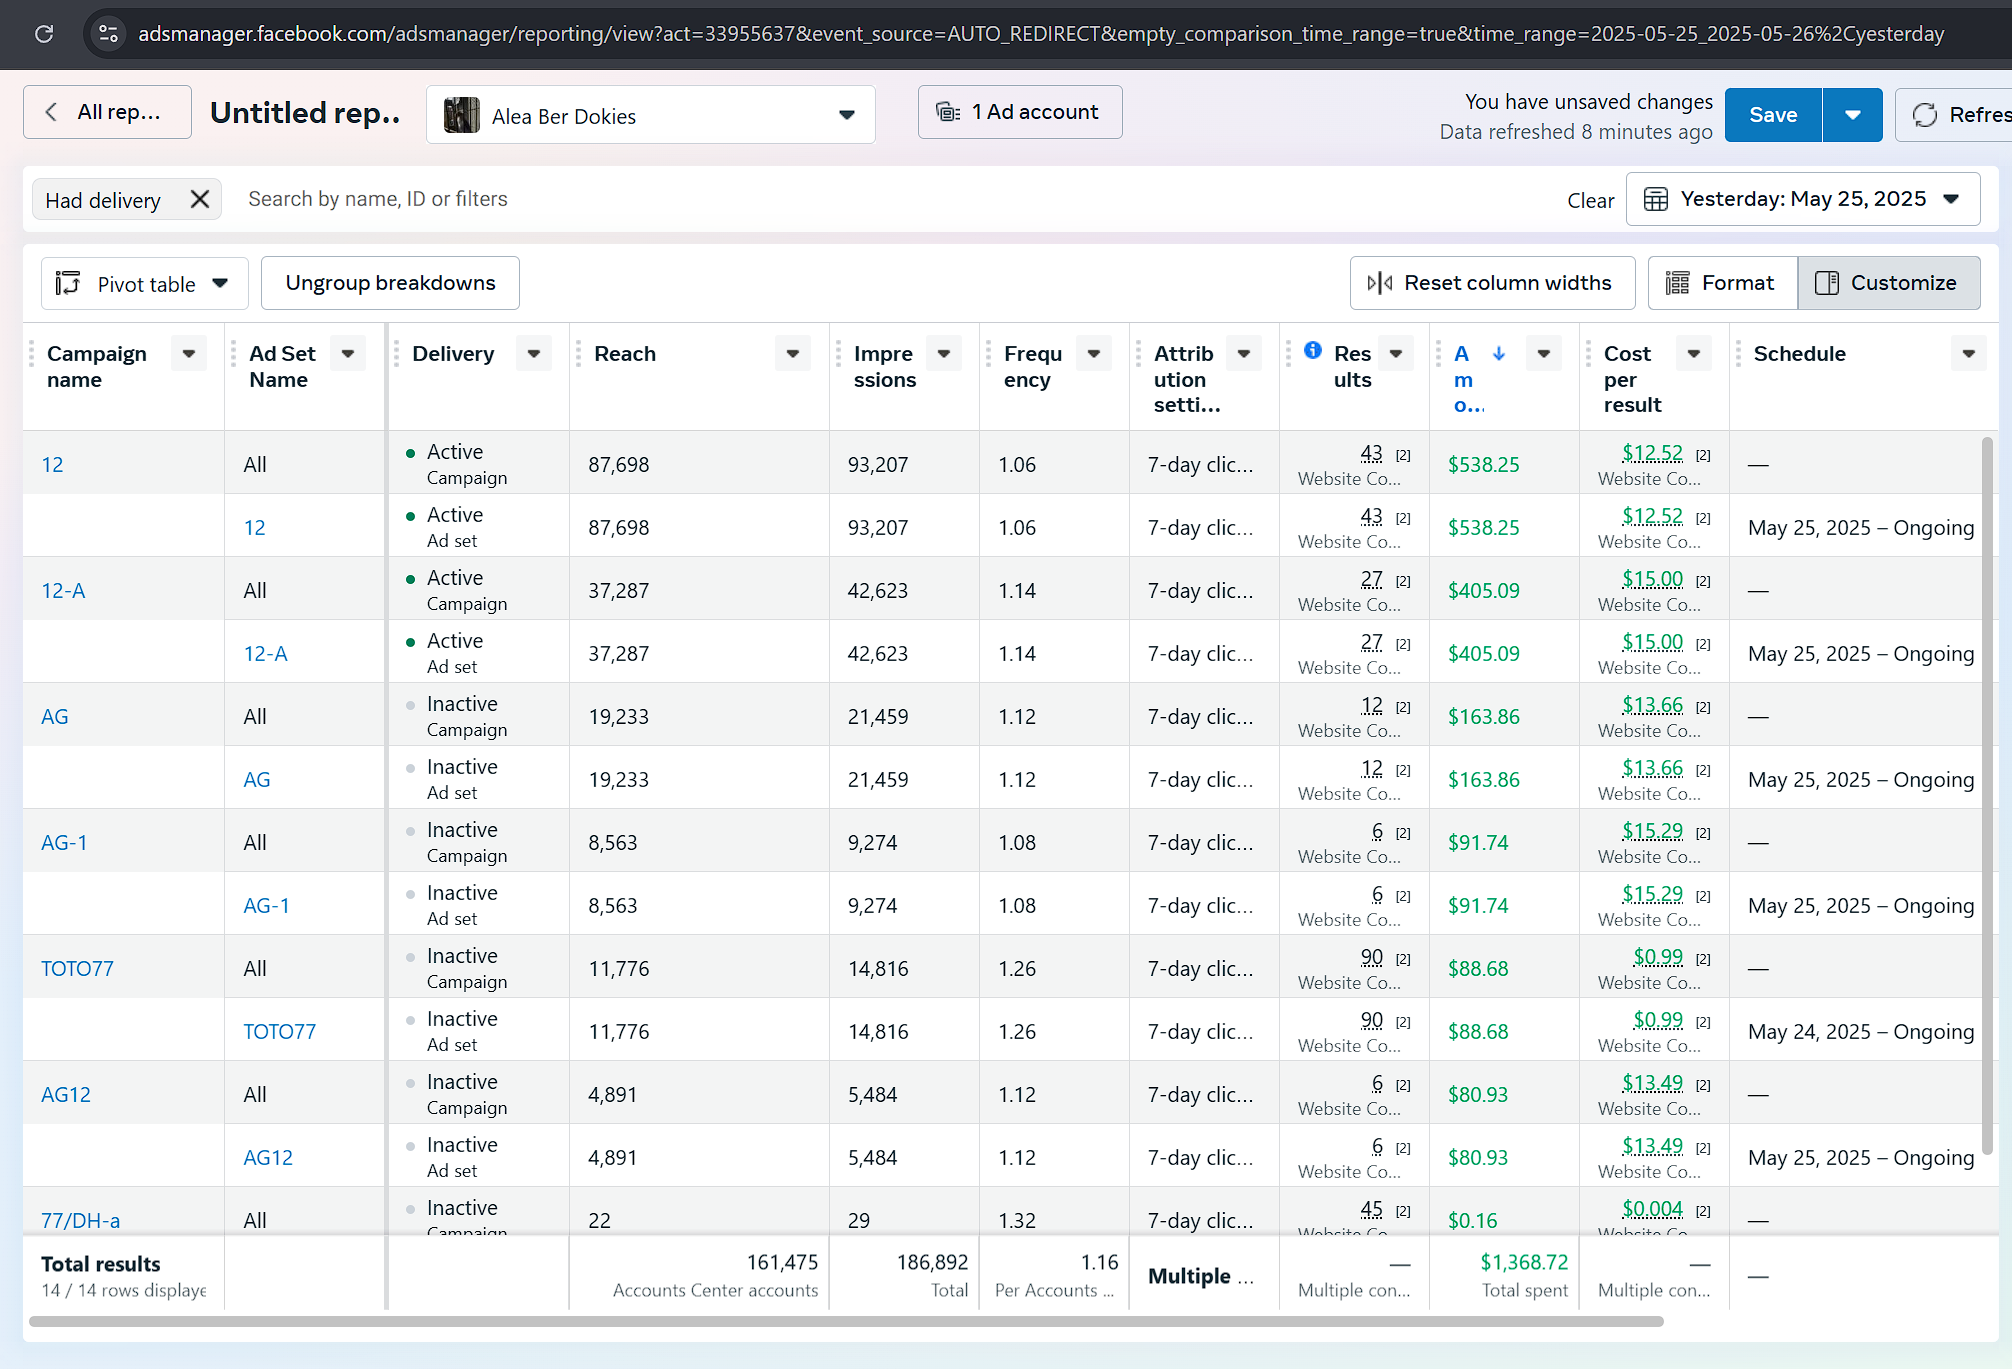Click the Results column info icon

[x=1313, y=351]
